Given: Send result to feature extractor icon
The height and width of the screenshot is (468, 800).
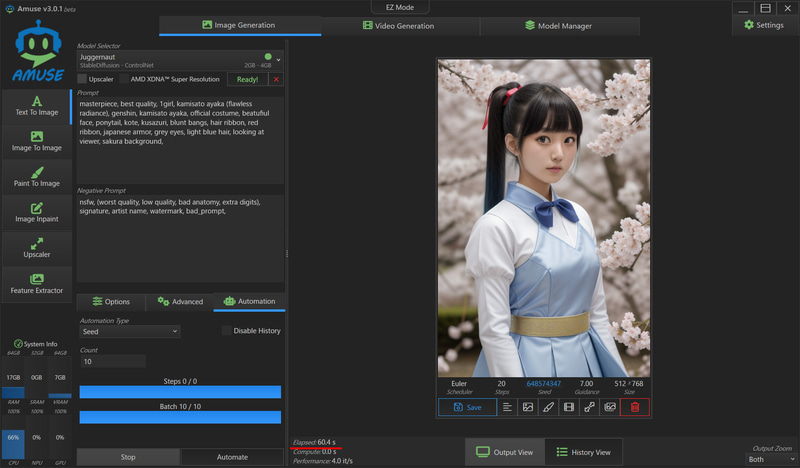Looking at the screenshot, I should [x=610, y=407].
